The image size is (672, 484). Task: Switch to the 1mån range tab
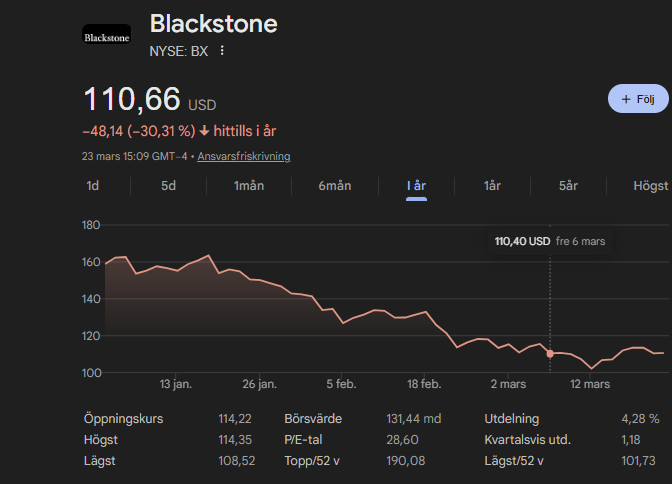tap(249, 186)
